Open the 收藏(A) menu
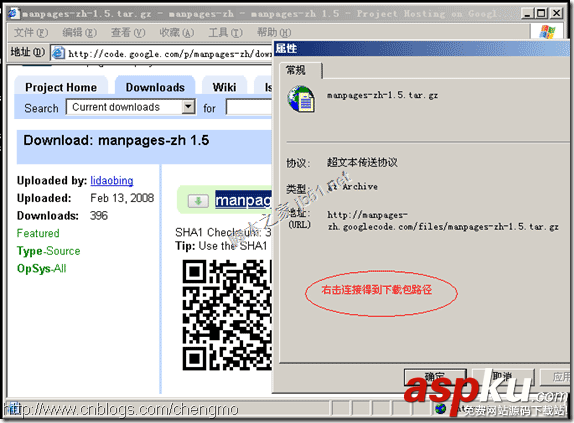 point(177,33)
